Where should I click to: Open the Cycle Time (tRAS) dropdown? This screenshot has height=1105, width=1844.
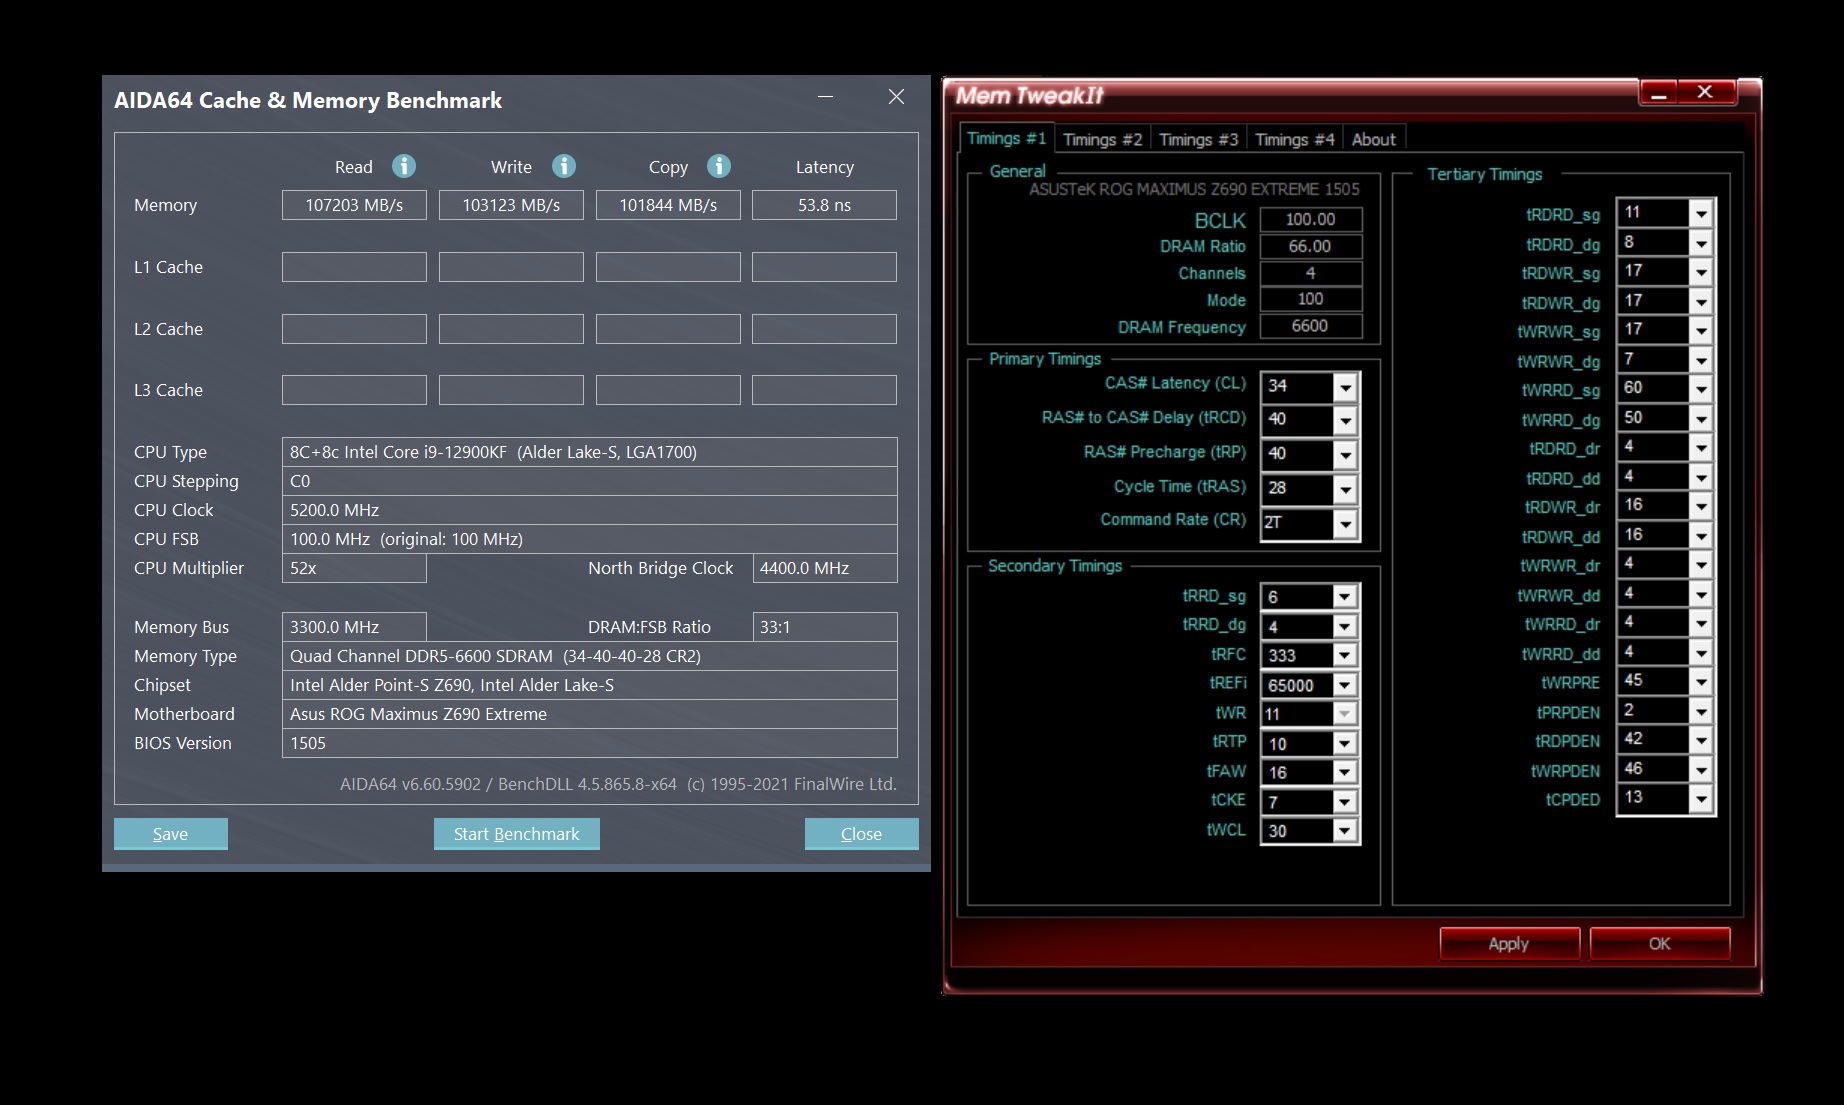[x=1345, y=489]
